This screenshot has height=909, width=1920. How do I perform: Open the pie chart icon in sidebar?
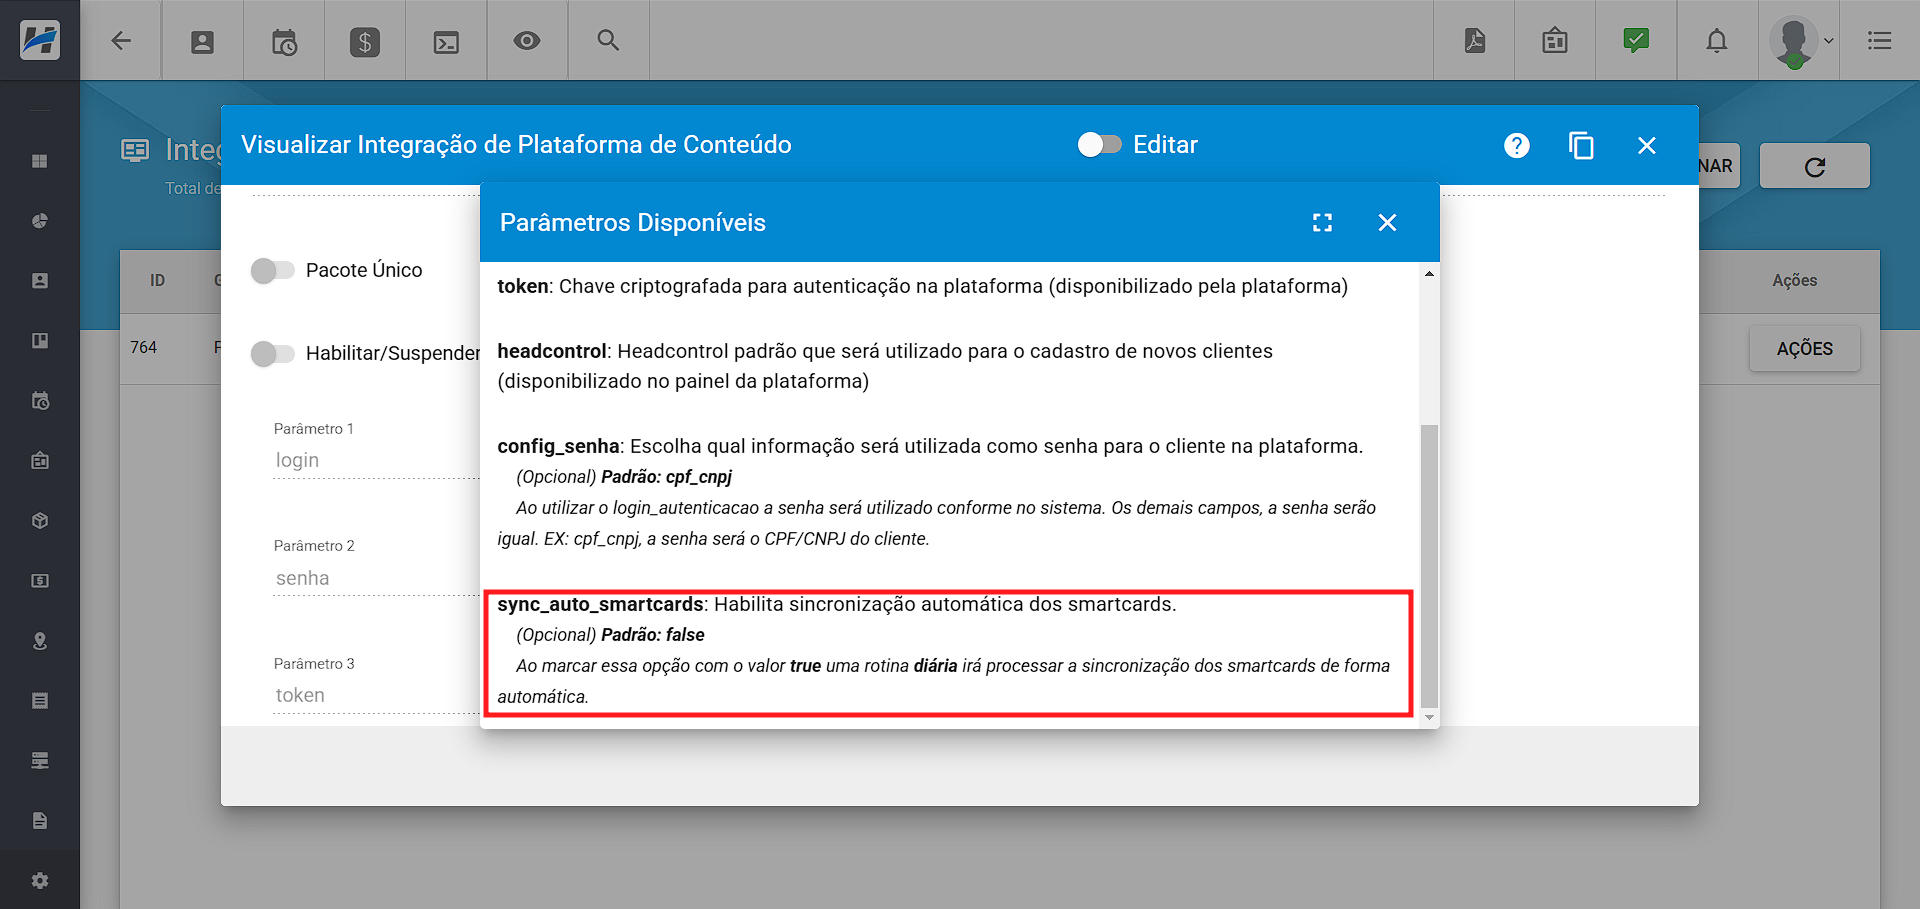(40, 221)
